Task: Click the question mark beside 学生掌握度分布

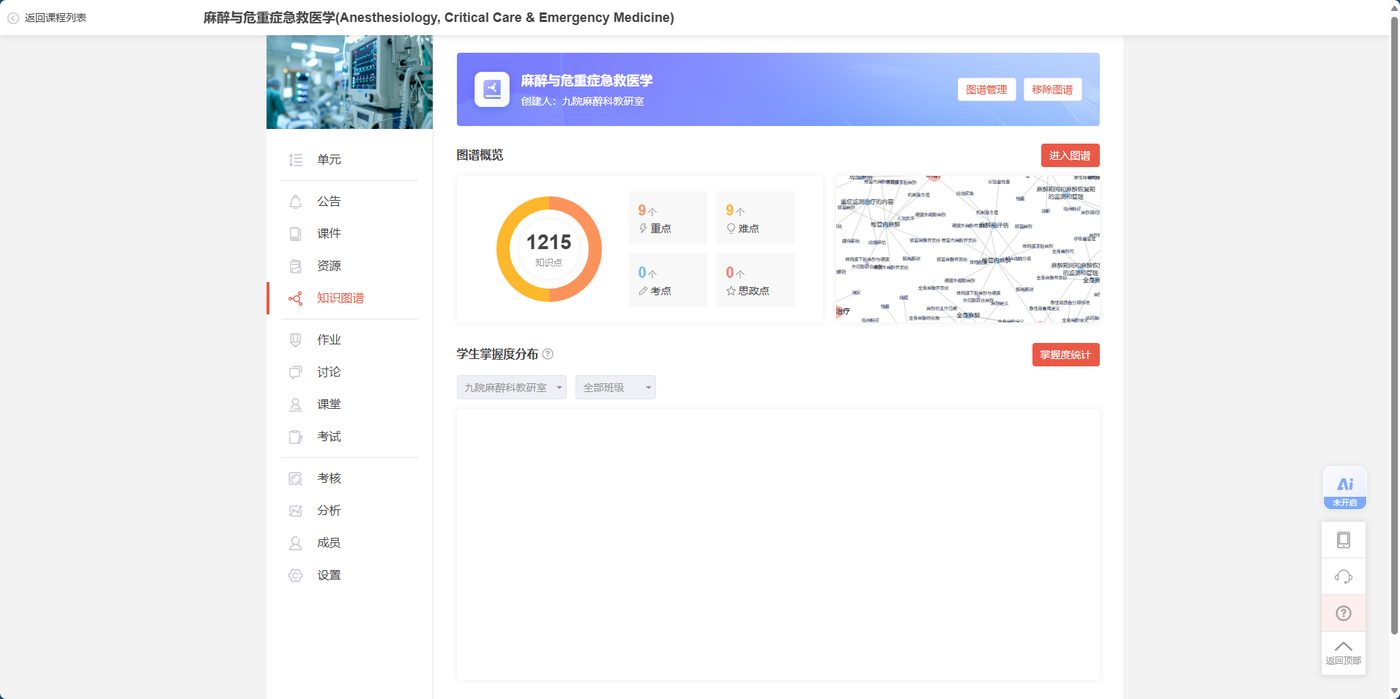Action: pyautogui.click(x=548, y=354)
